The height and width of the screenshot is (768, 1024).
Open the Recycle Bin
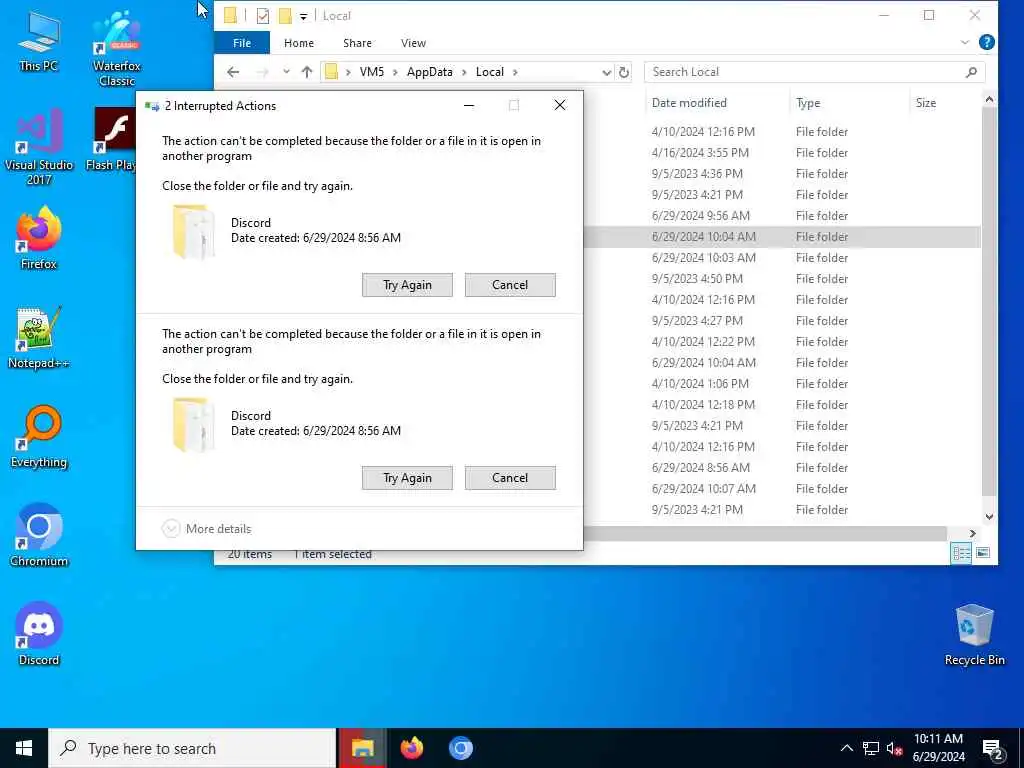click(x=974, y=634)
